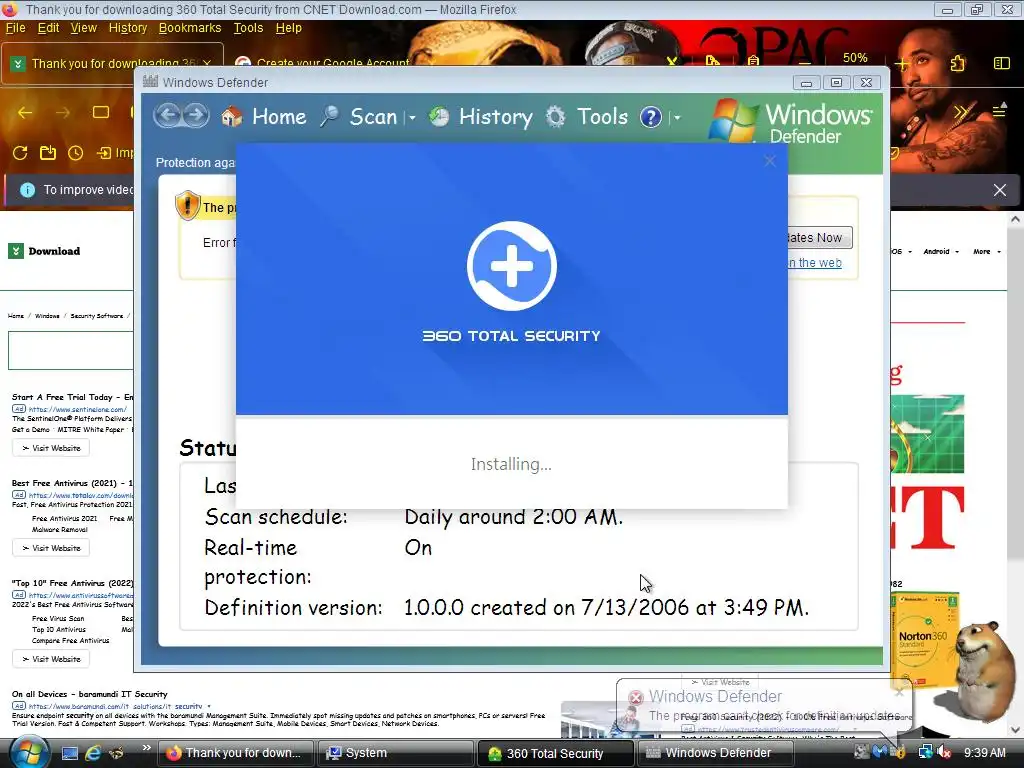The width and height of the screenshot is (1024, 768).
Task: Show more Firefox toolbar tools chevron
Action: click(x=960, y=112)
